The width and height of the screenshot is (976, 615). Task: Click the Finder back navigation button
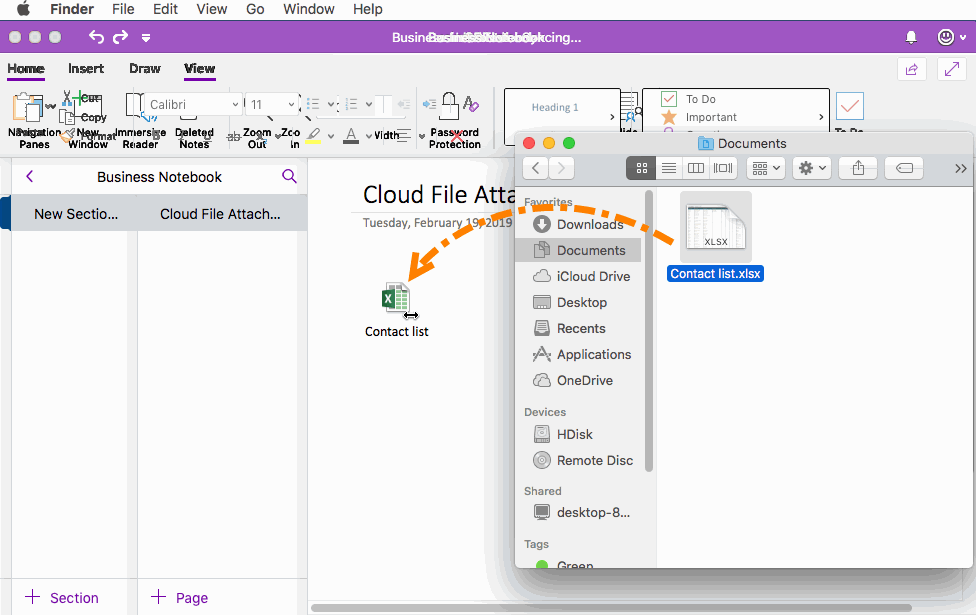click(536, 168)
